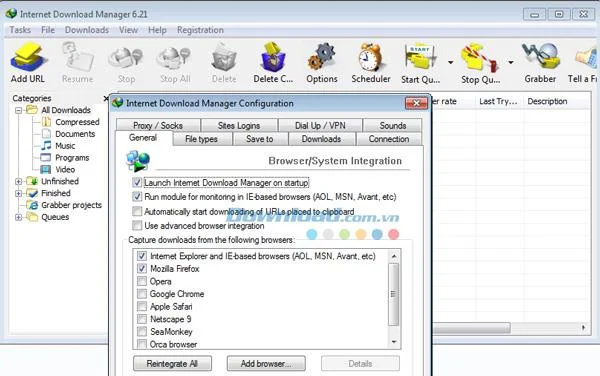Switch to the Sites Logins tab
This screenshot has height=376, width=600.
click(239, 125)
